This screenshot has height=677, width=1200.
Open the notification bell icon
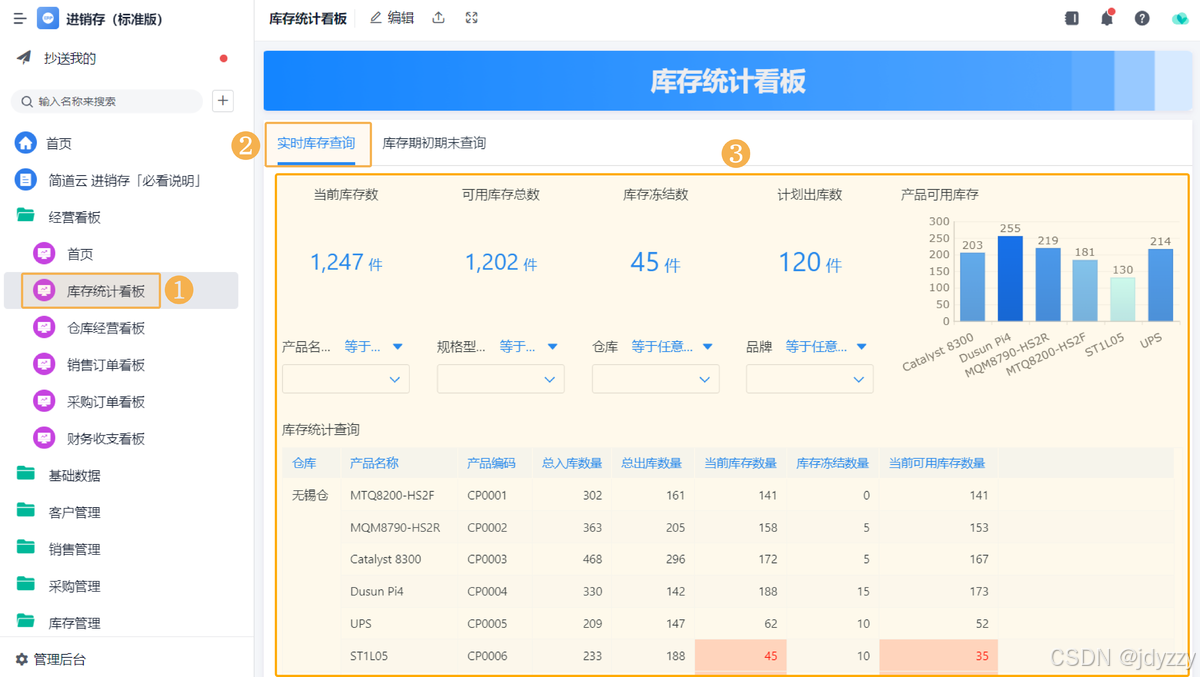(x=1107, y=18)
